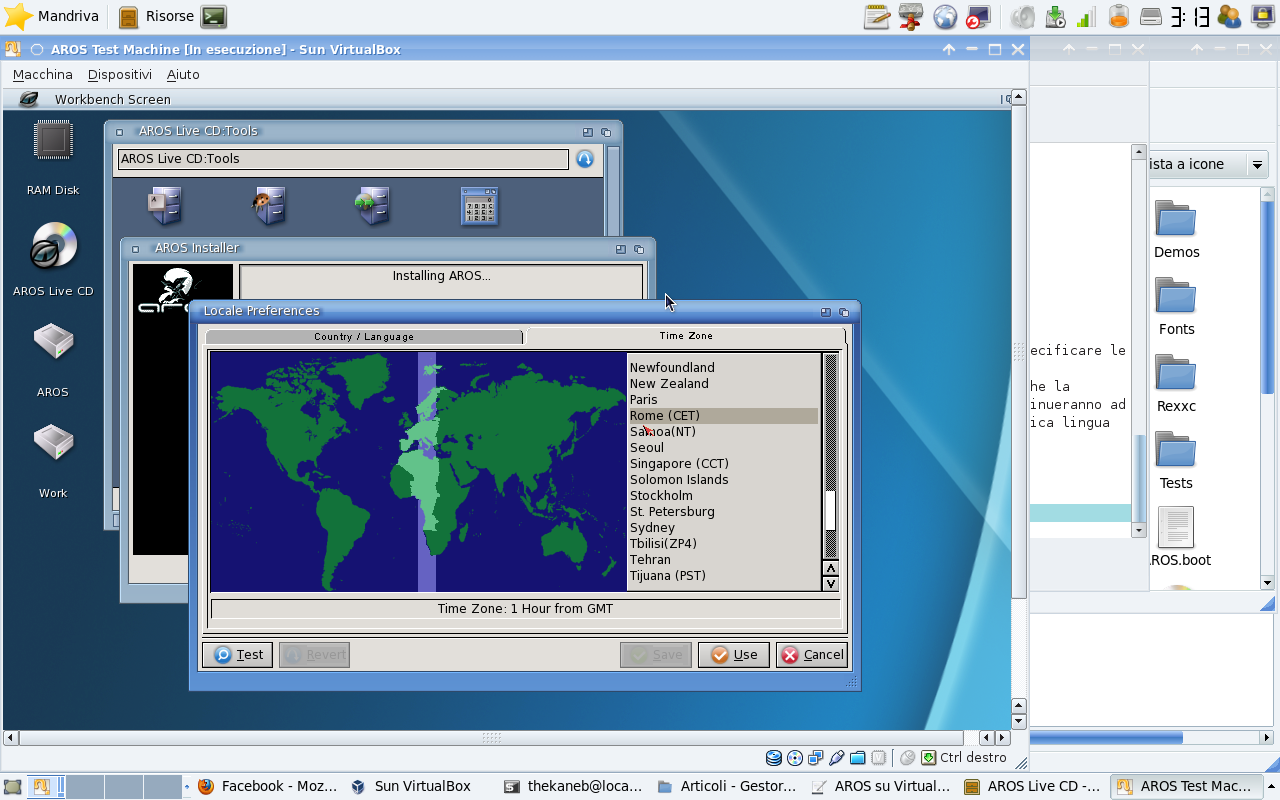Switch to Articoli - Gestor... taskbar entry
The width and height of the screenshot is (1280, 800).
coord(727,787)
